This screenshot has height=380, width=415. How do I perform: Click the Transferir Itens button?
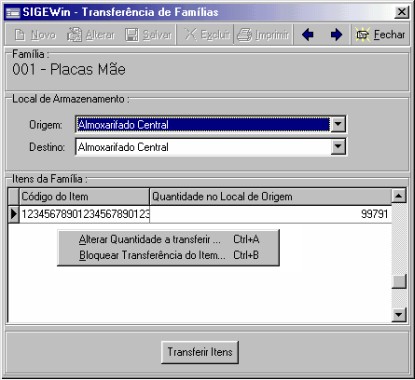tap(200, 352)
